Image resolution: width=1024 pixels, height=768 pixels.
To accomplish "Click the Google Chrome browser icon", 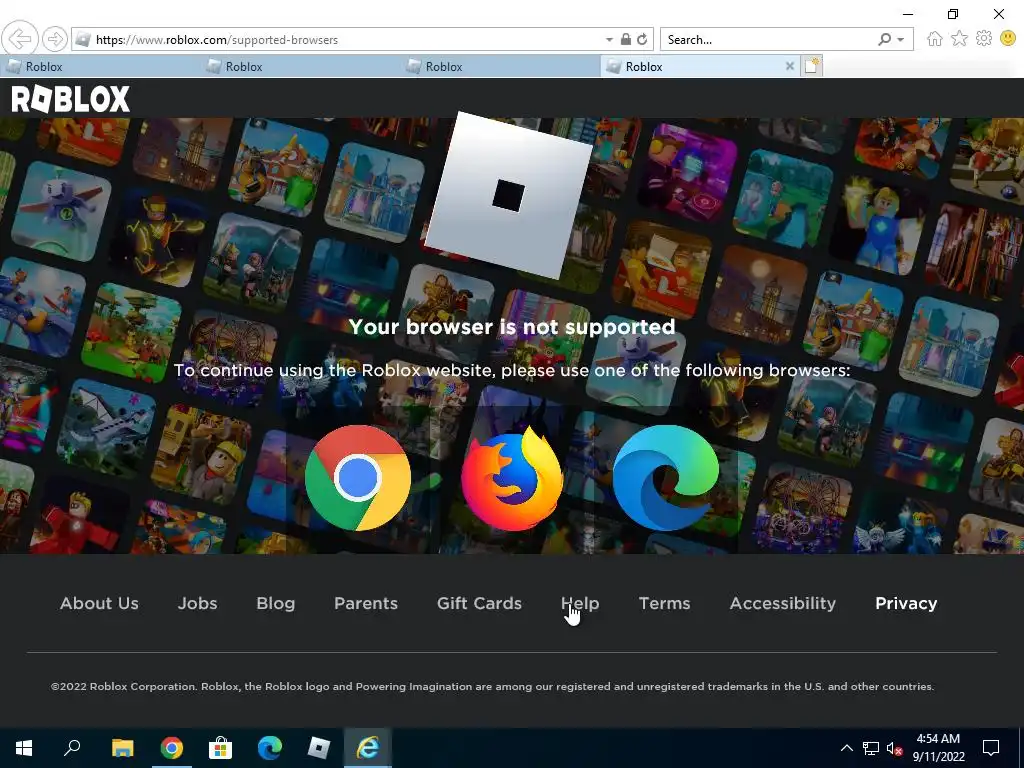I will click(358, 477).
